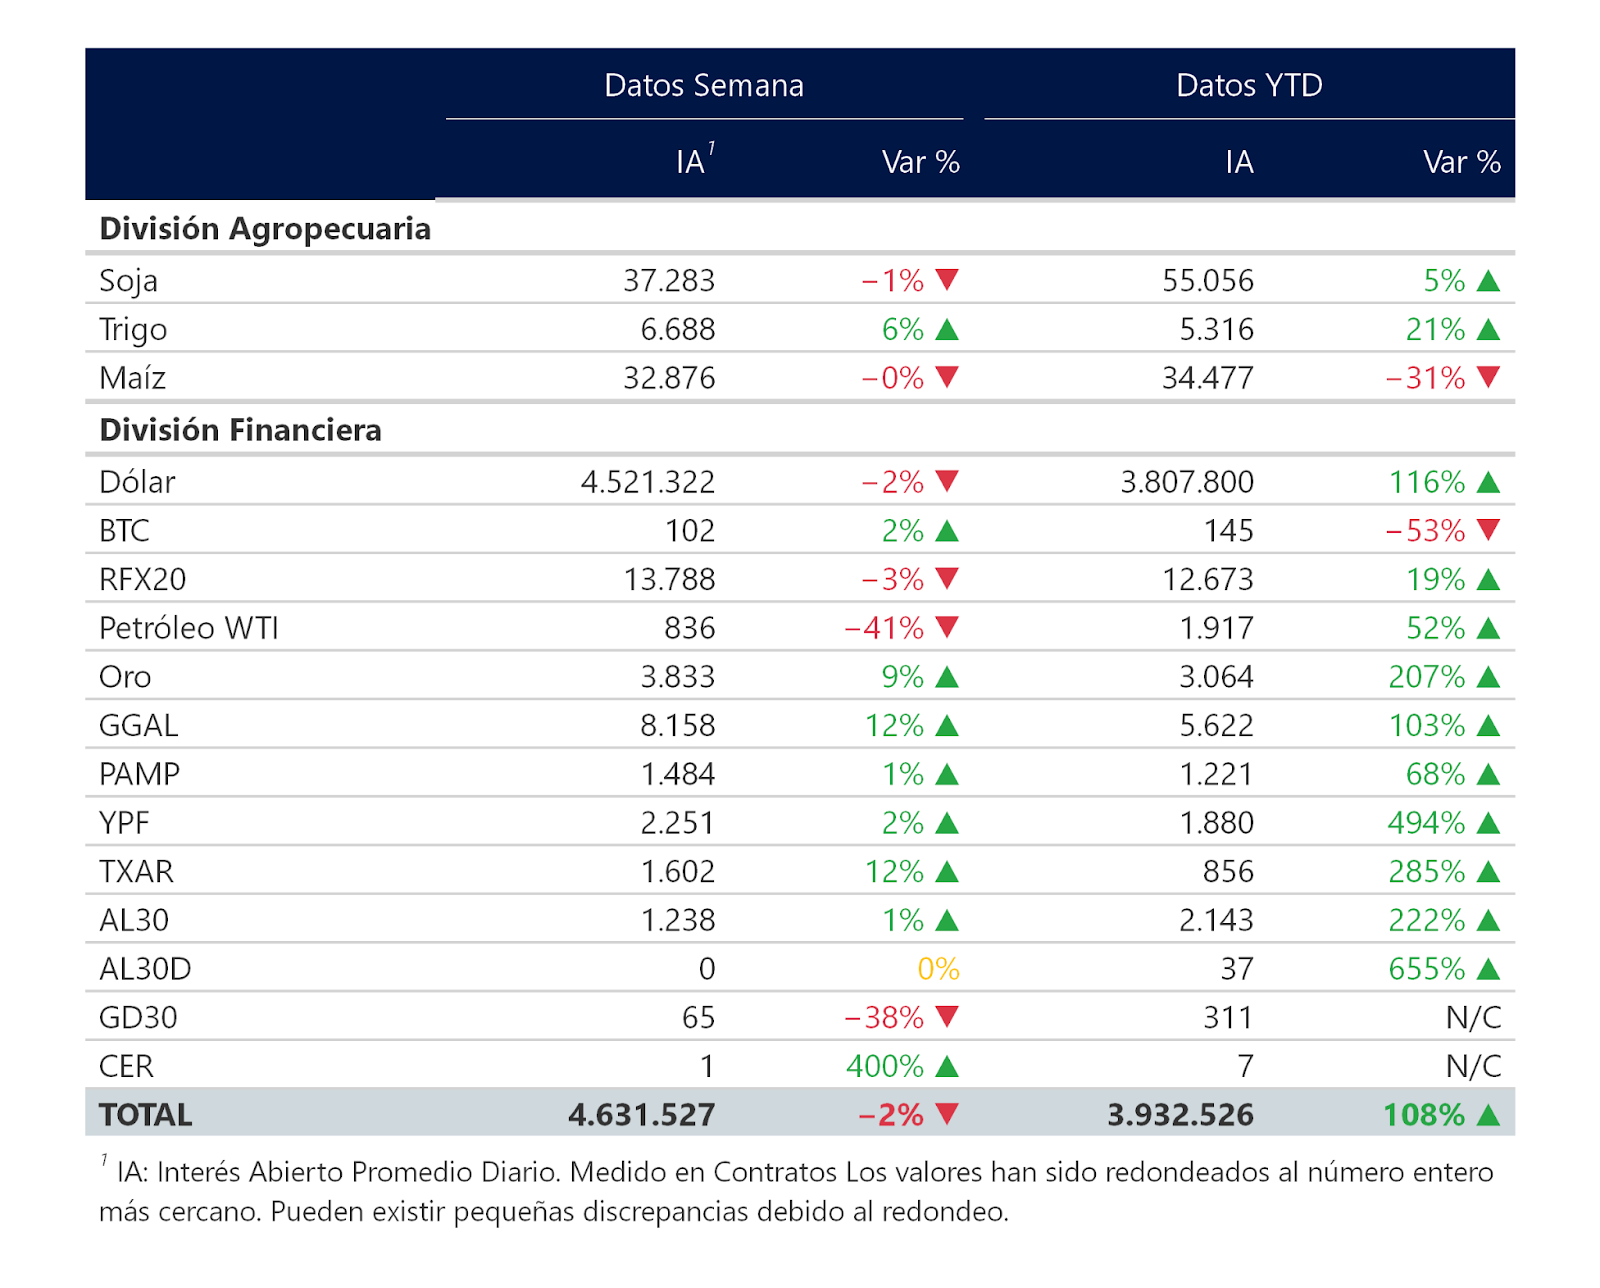1600x1288 pixels.
Task: Click the green up arrow beside Soja YTD 5%
Action: (1488, 280)
